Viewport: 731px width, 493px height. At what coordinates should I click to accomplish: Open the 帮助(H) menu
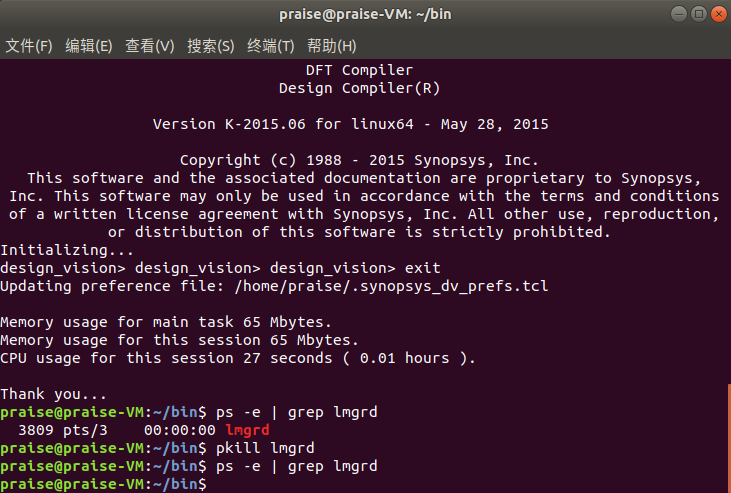coord(331,46)
